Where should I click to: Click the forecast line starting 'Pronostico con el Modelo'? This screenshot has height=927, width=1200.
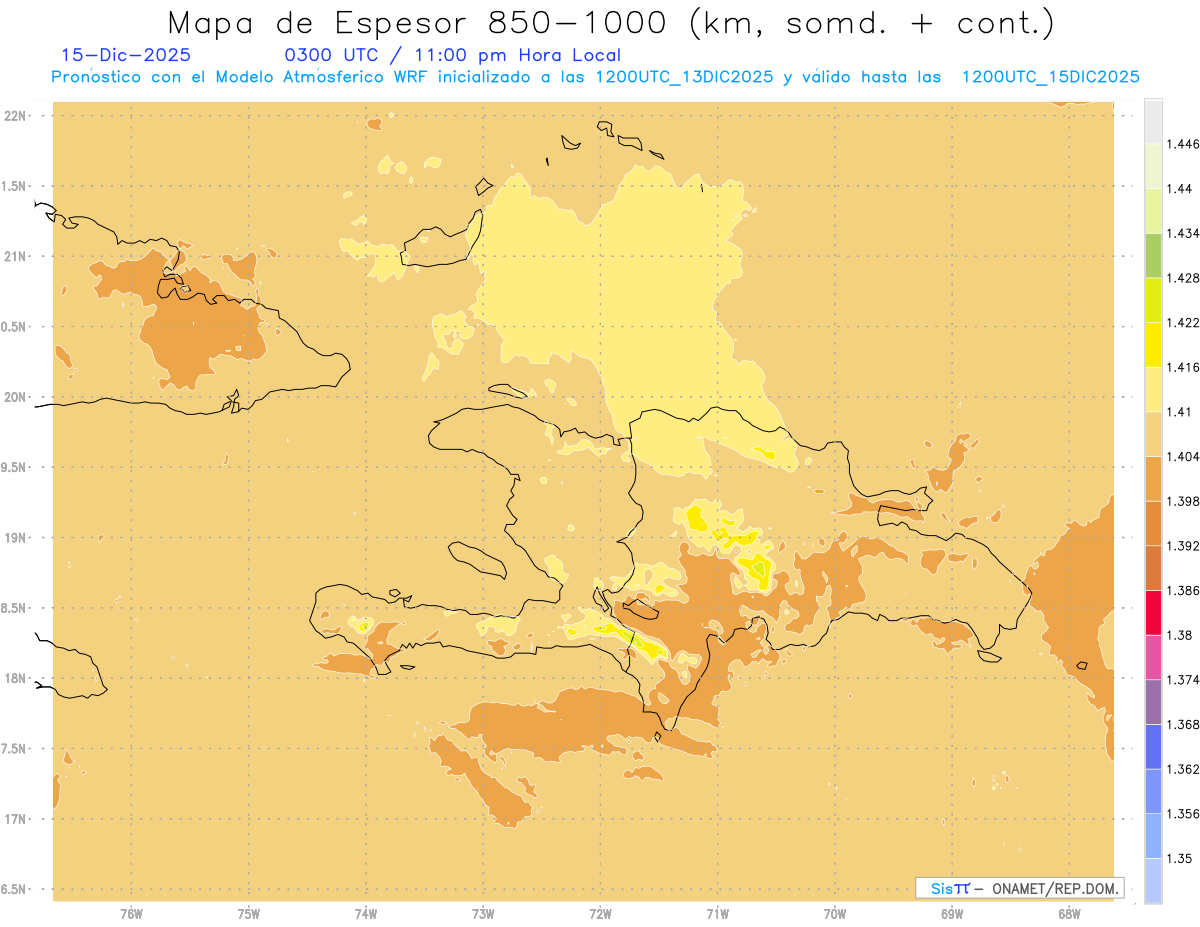point(595,77)
